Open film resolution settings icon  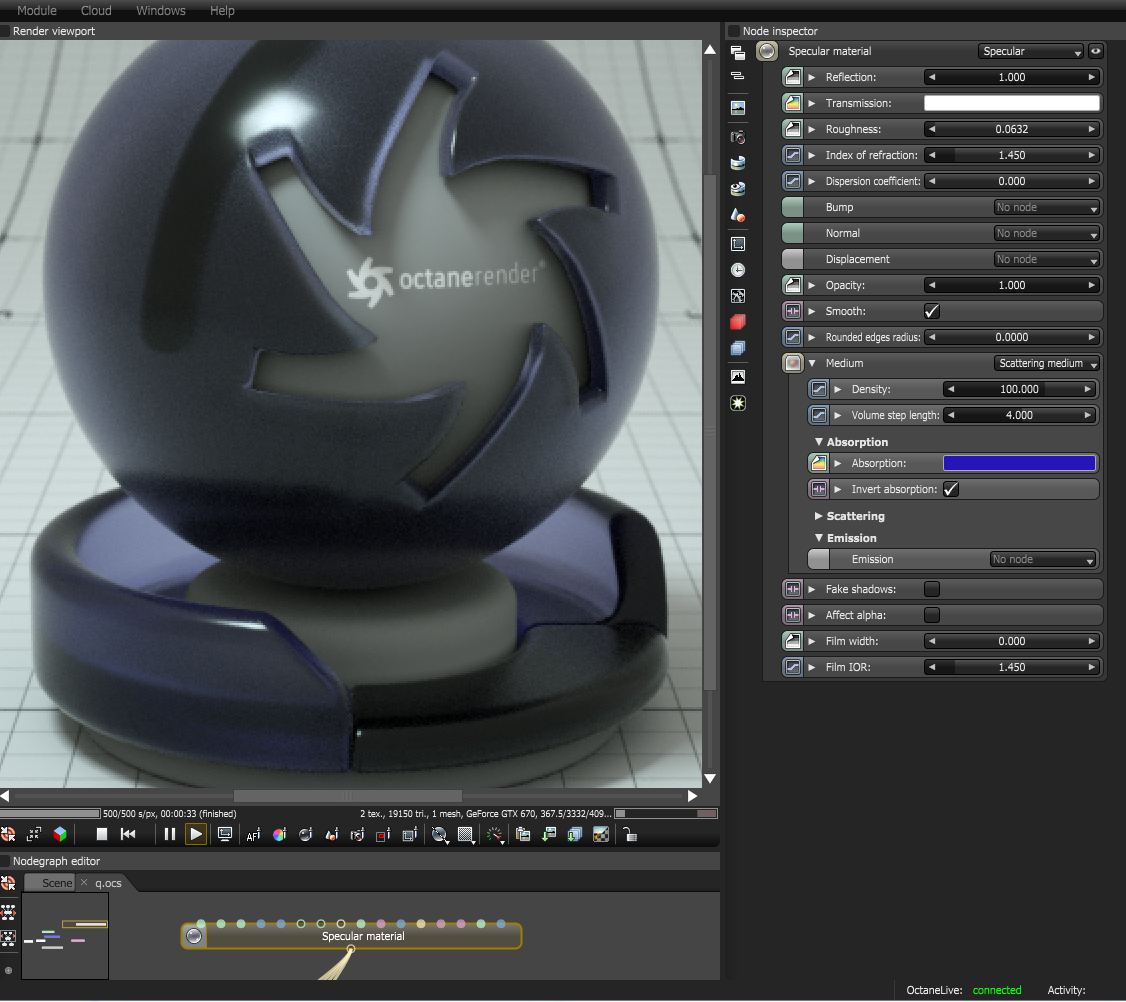[x=738, y=243]
